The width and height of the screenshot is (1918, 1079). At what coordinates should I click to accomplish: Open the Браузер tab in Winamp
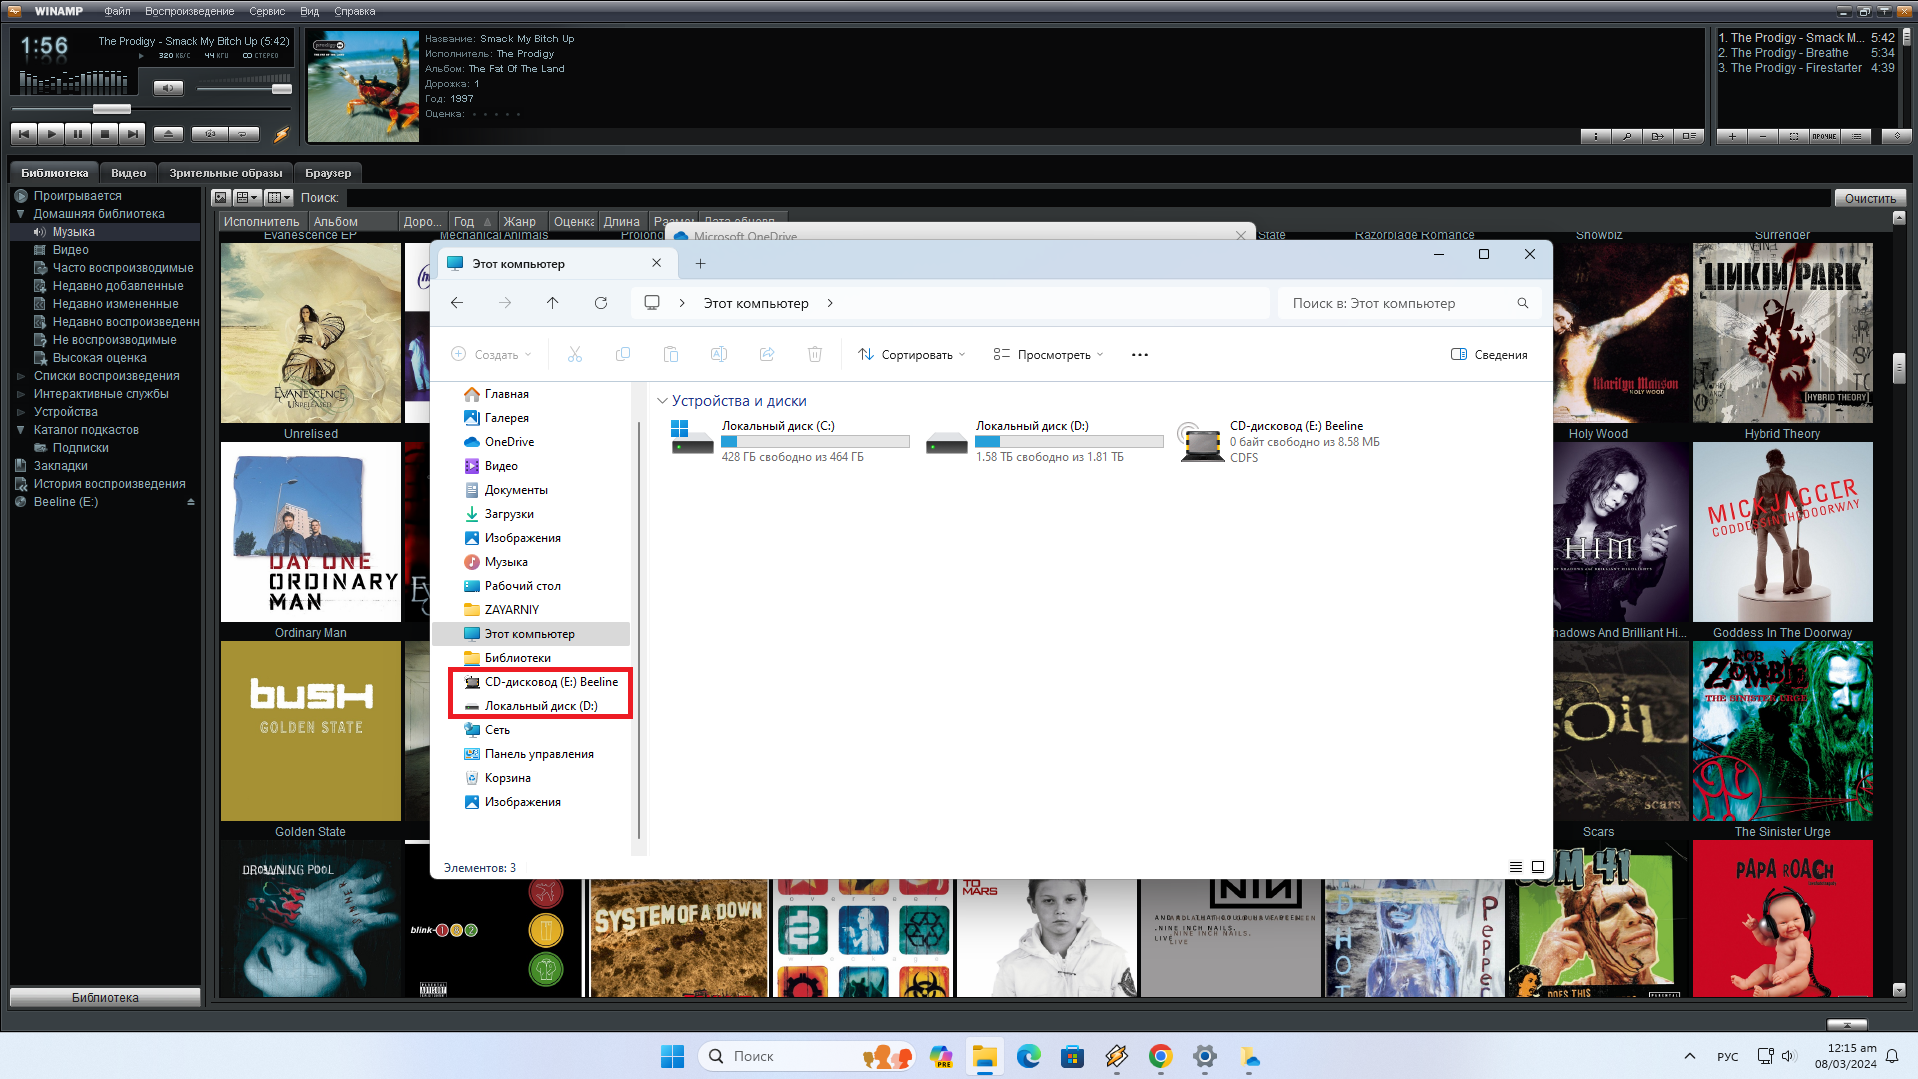[x=328, y=173]
